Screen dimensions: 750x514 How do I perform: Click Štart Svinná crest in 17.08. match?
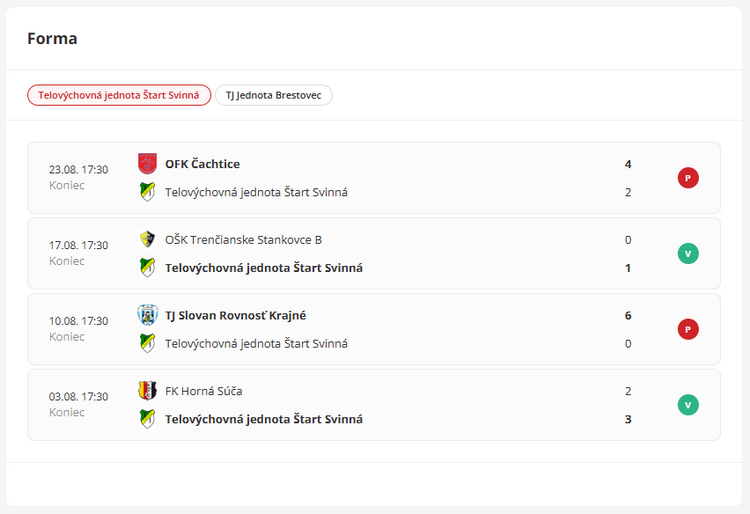(x=147, y=268)
